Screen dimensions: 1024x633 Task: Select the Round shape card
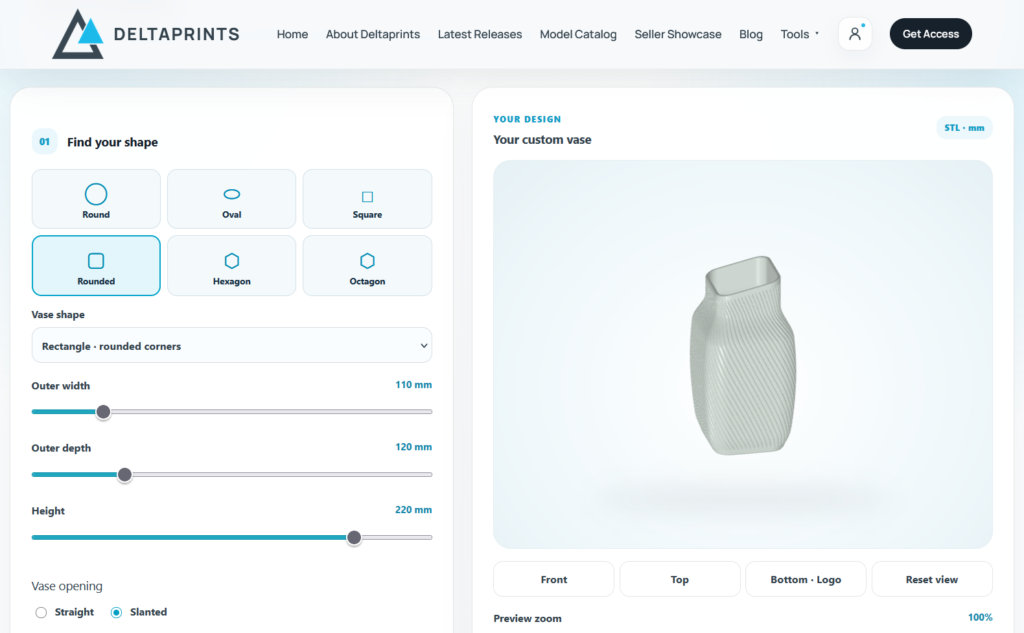96,199
